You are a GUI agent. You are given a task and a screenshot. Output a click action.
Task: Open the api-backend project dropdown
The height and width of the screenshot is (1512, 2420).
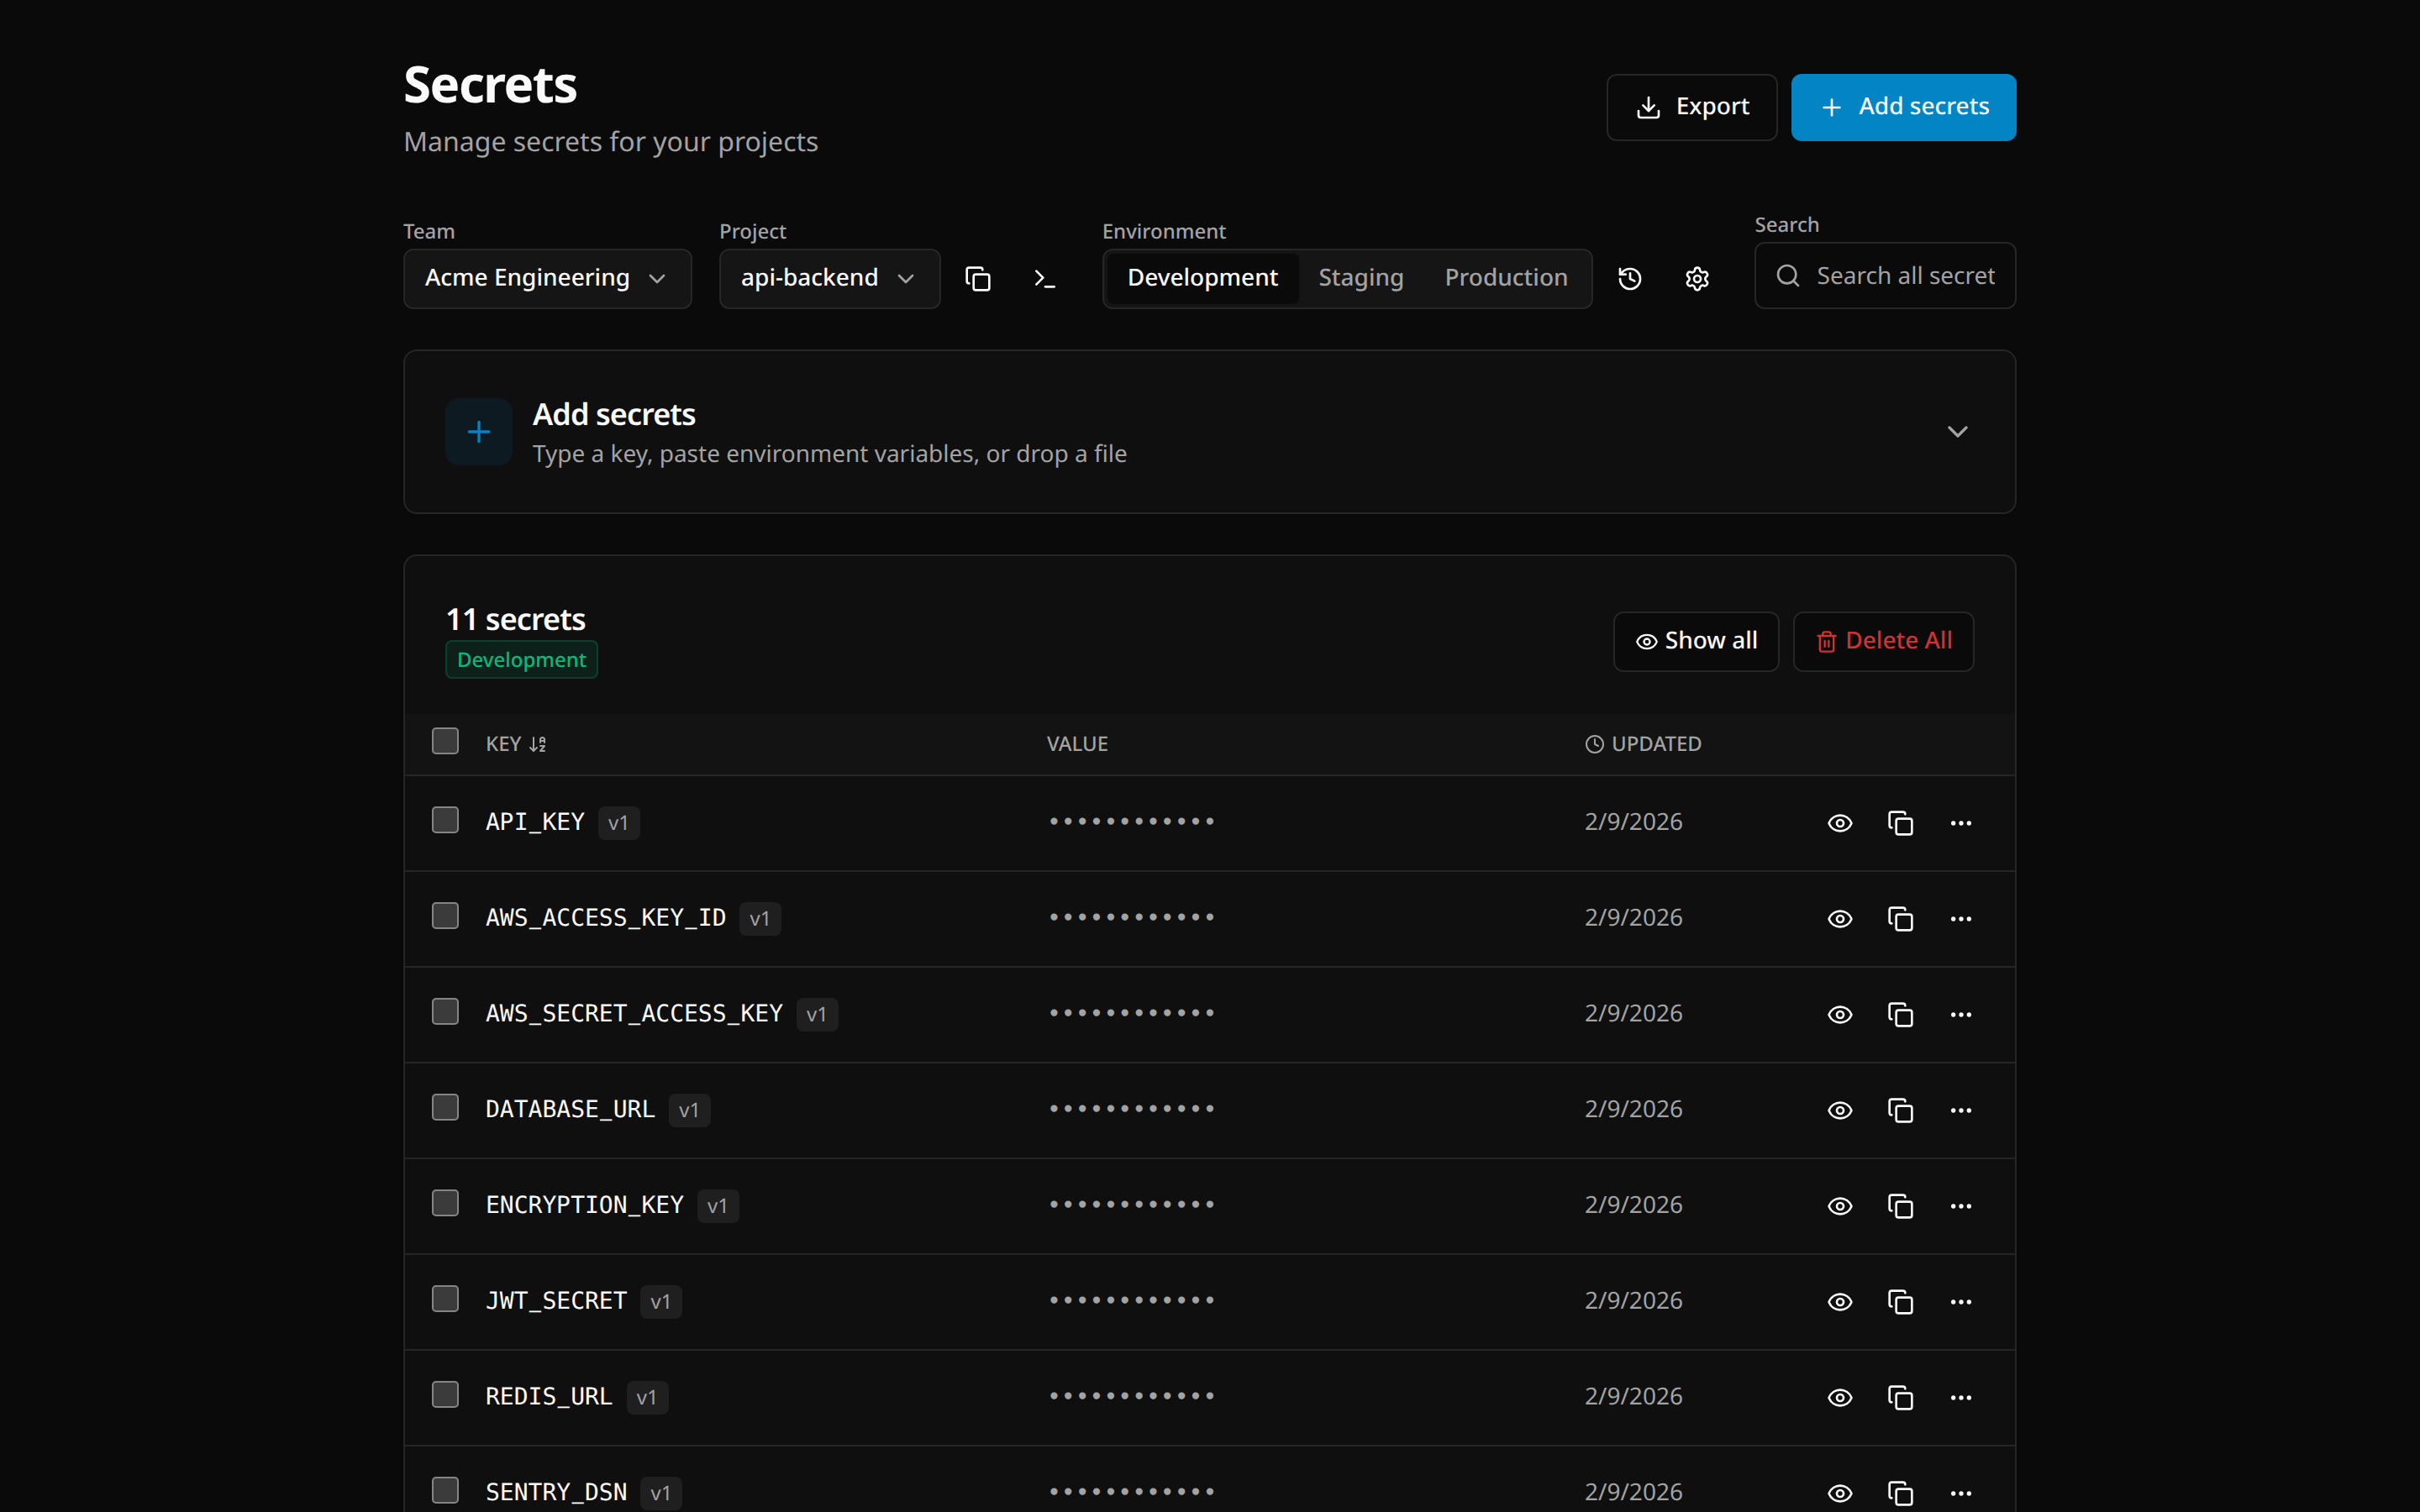[x=829, y=279]
